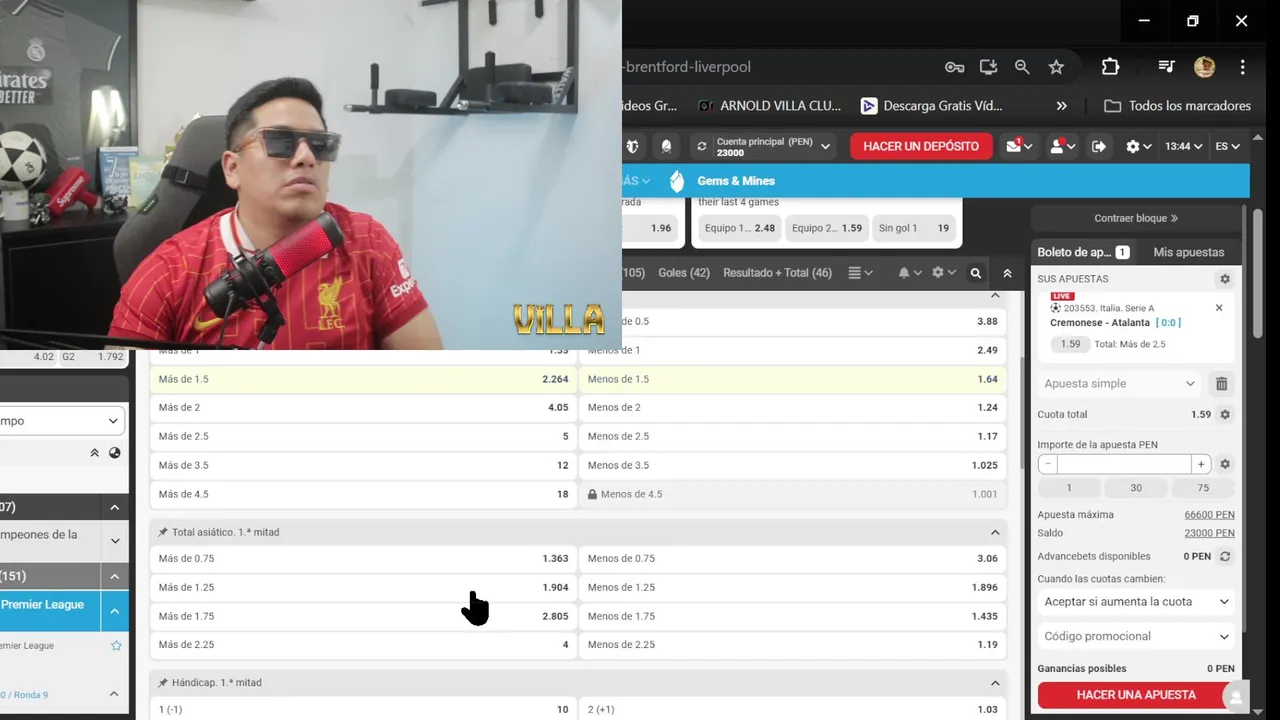Open Gems & Mines game
1280x720 pixels.
coord(723,181)
